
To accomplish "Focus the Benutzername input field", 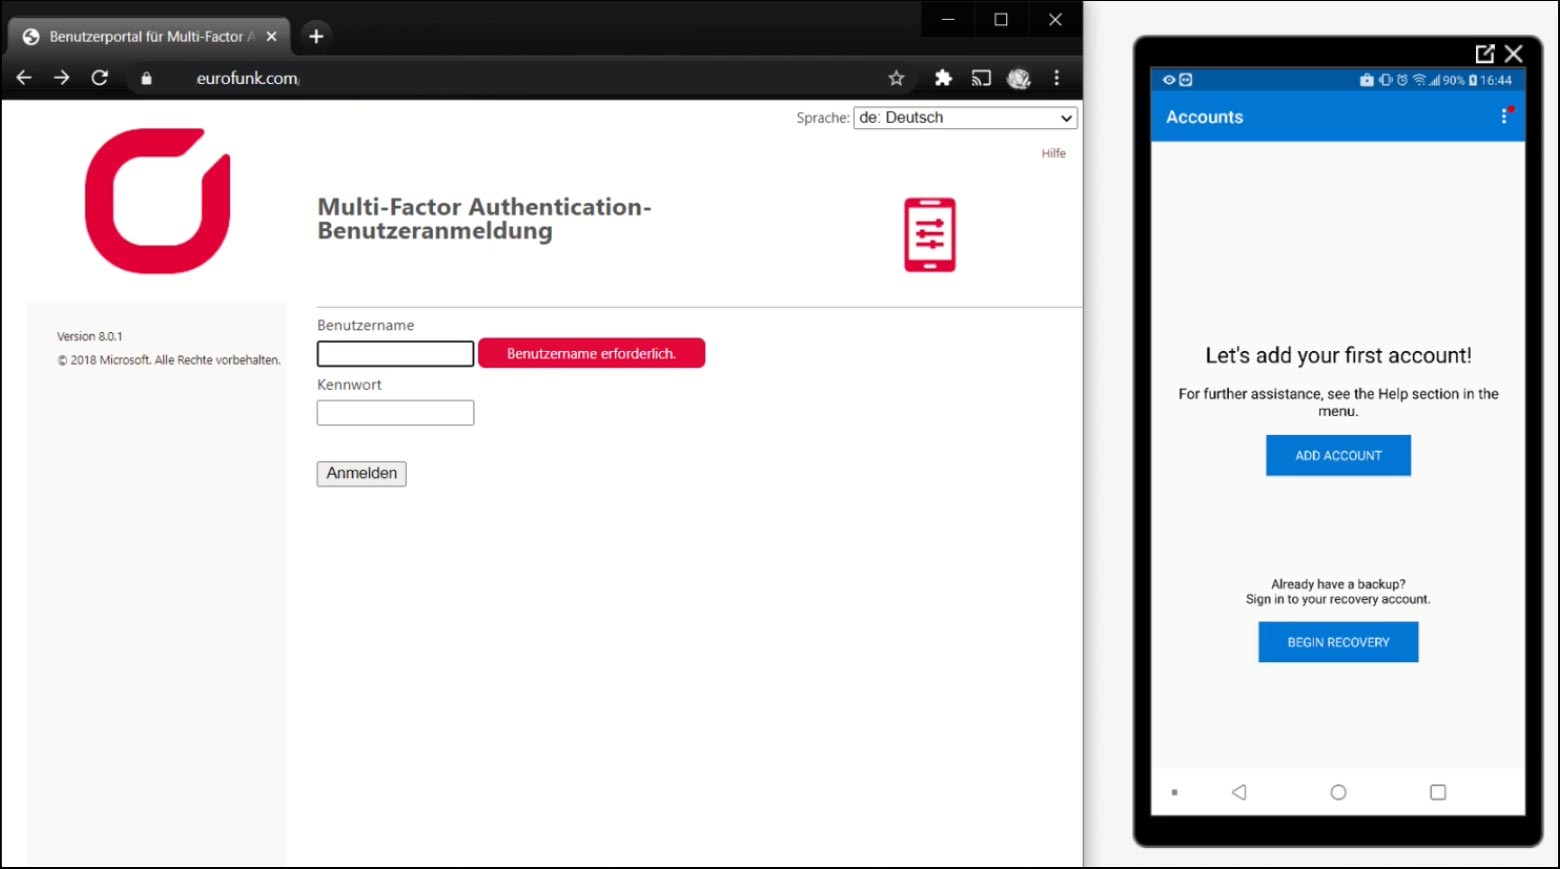I will point(395,354).
